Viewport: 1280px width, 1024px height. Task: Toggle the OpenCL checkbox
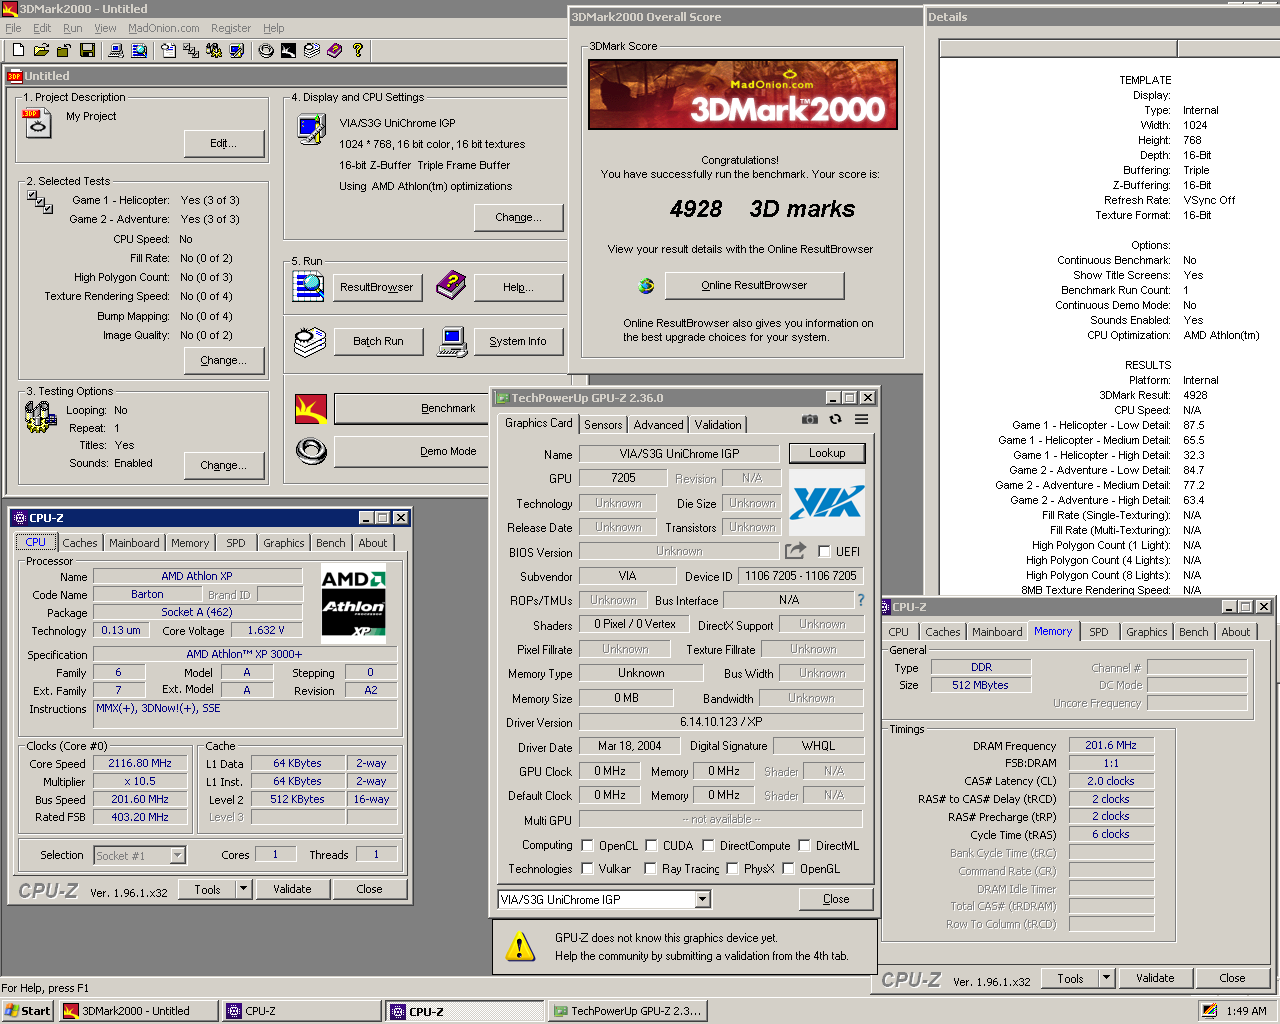coord(587,845)
